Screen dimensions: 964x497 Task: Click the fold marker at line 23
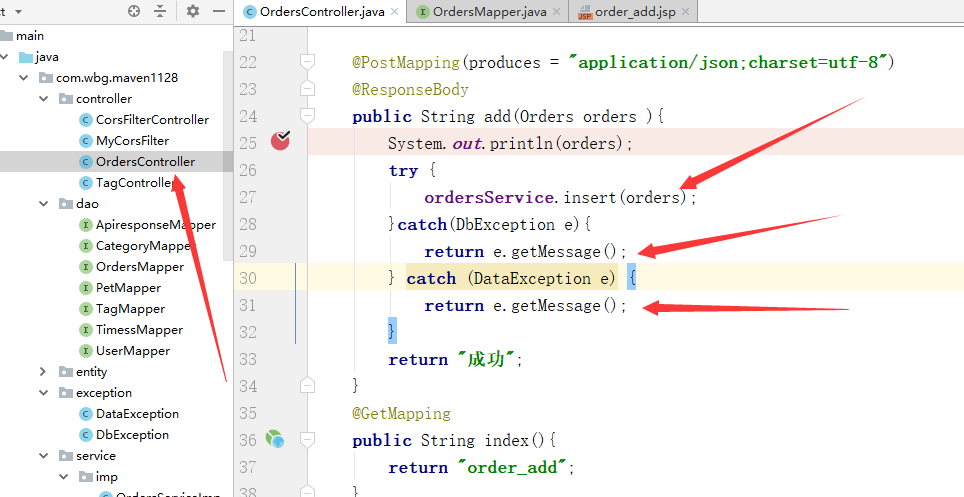pos(307,89)
